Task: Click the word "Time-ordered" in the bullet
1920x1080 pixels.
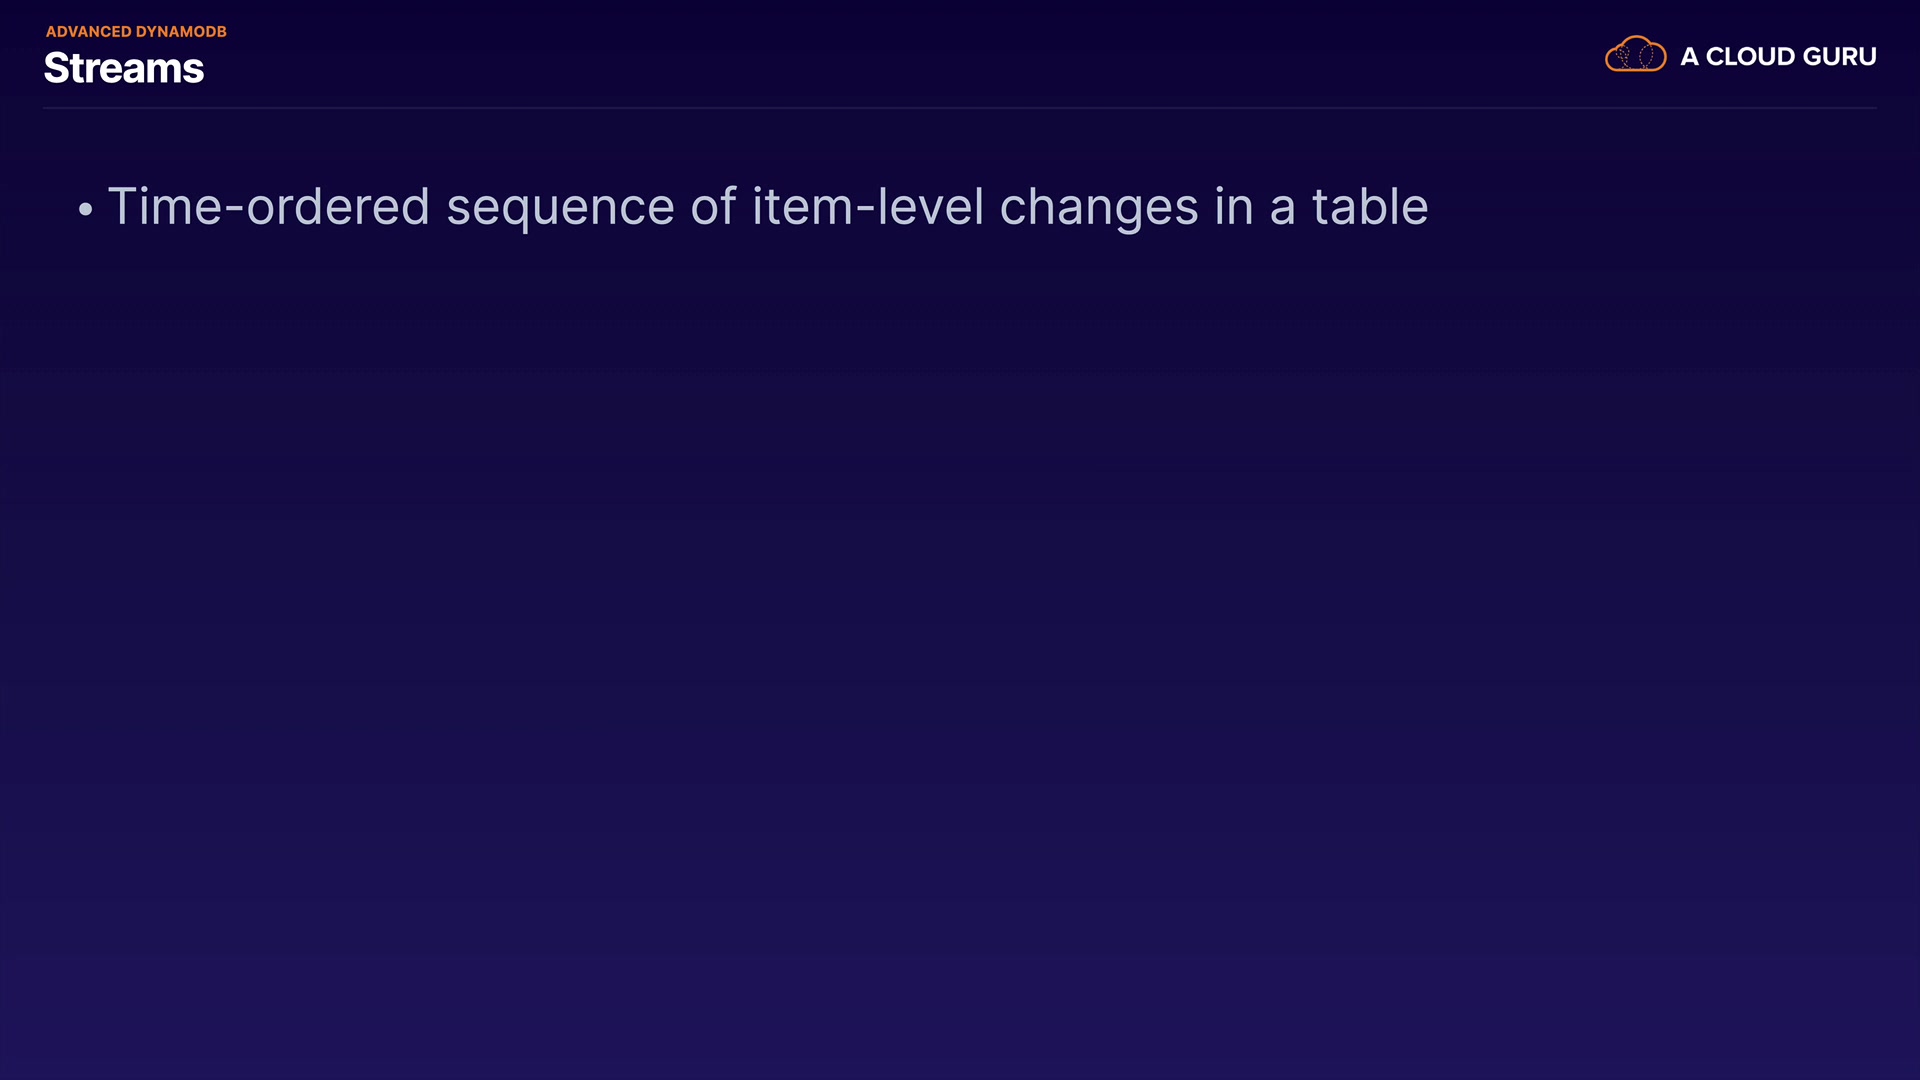Action: [x=268, y=207]
